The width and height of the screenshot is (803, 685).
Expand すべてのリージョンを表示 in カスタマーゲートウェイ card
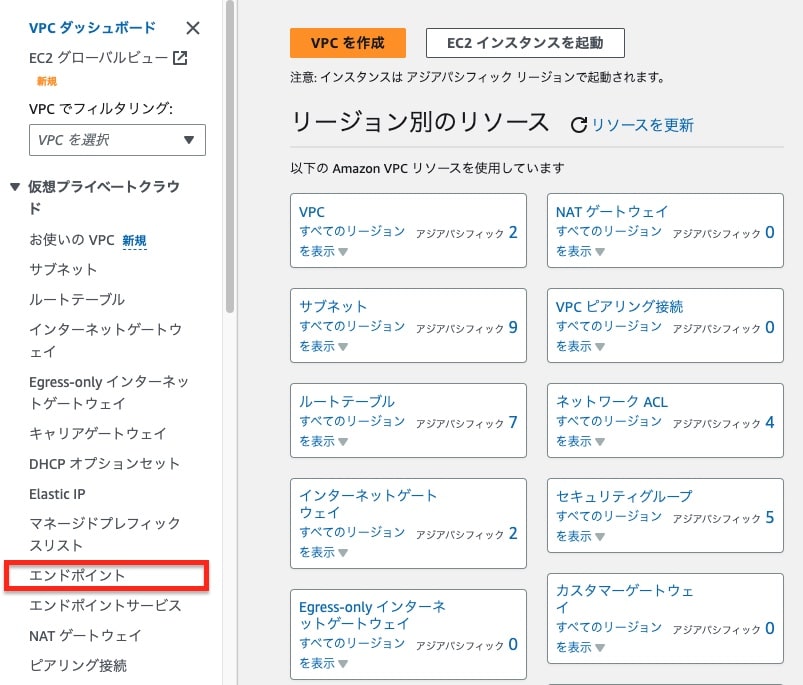609,637
